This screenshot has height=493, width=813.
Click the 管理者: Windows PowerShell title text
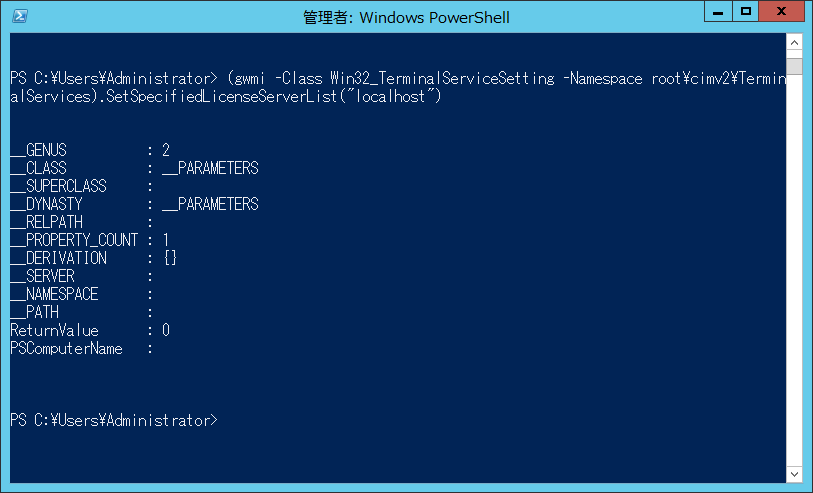(x=406, y=17)
